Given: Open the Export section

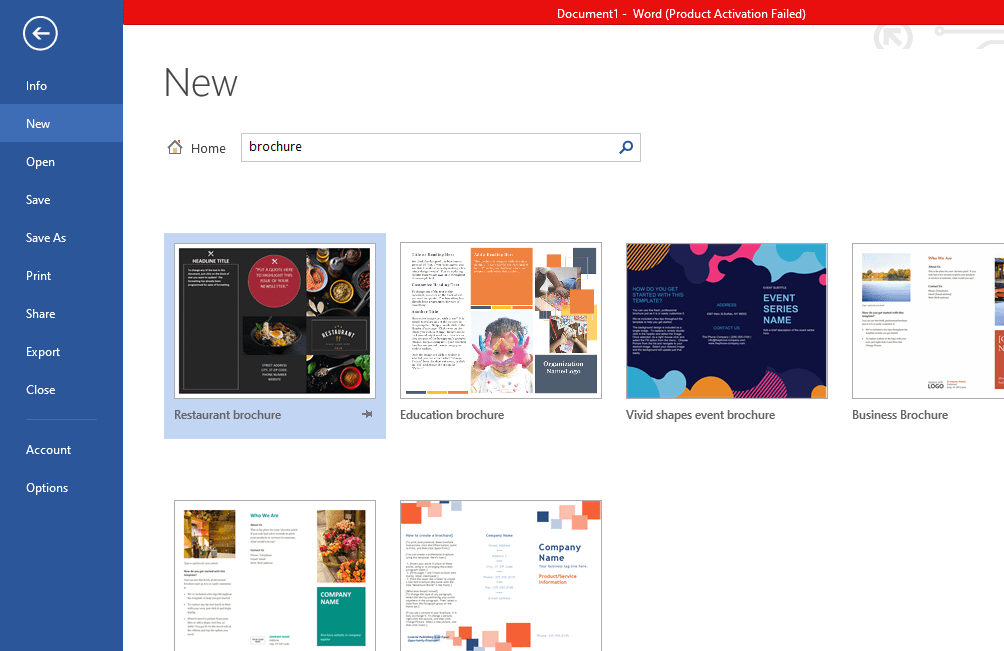Looking at the screenshot, I should [x=42, y=351].
